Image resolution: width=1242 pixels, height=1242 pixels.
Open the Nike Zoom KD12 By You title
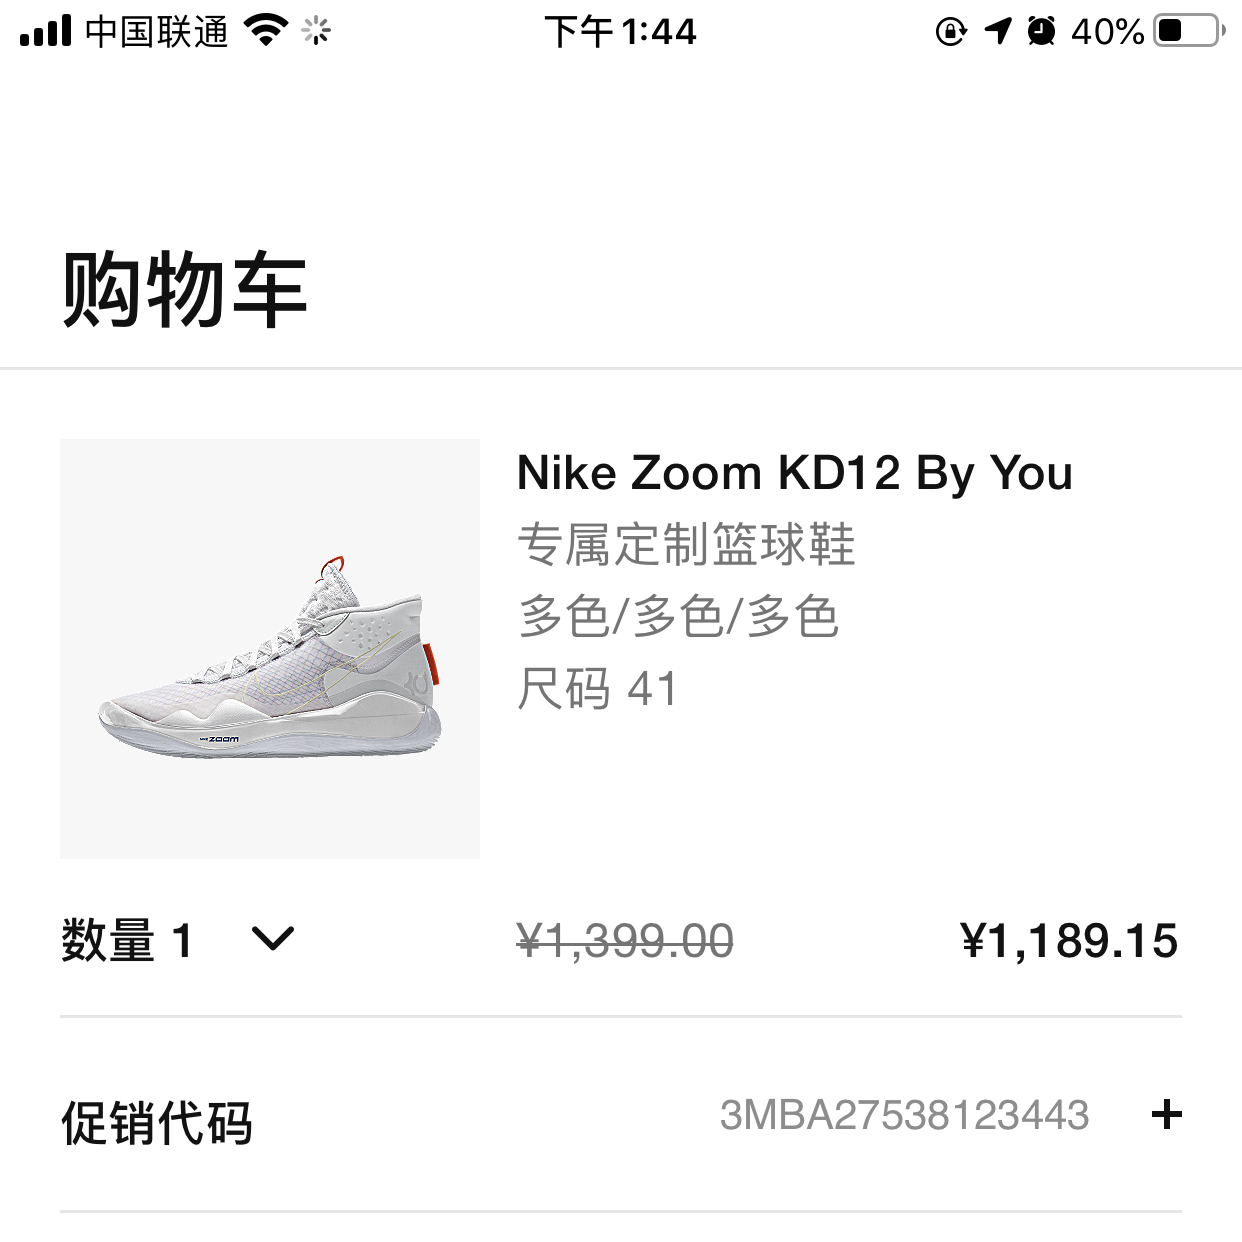tap(794, 473)
